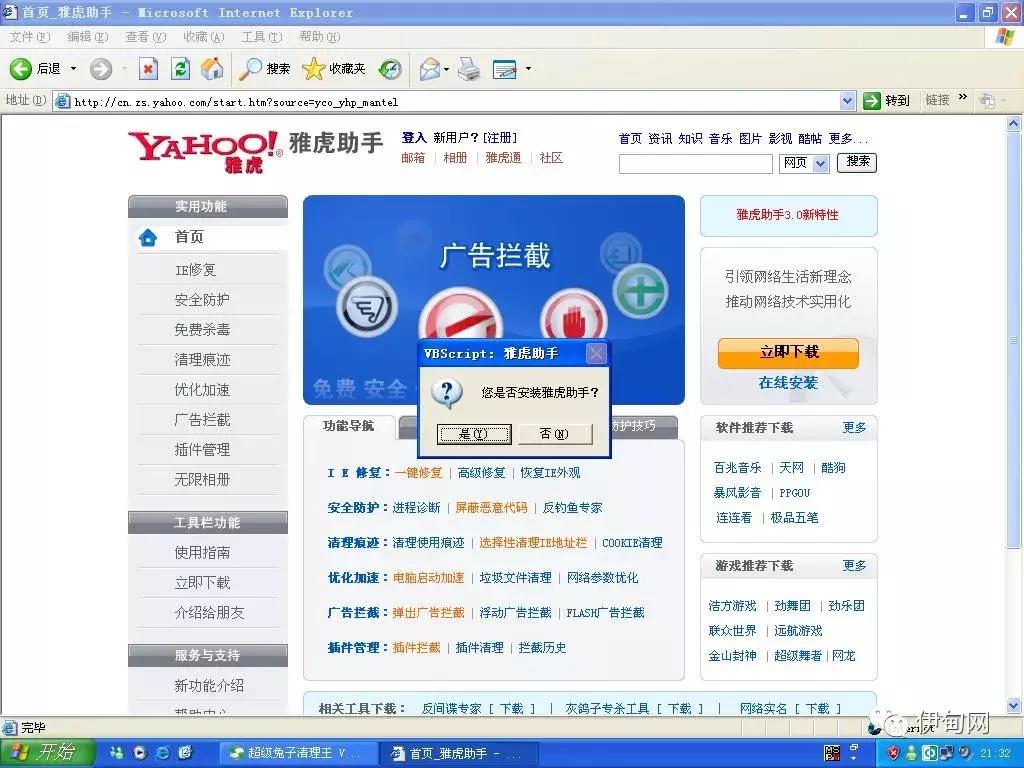Switch to the 功能导航 tab

346,425
